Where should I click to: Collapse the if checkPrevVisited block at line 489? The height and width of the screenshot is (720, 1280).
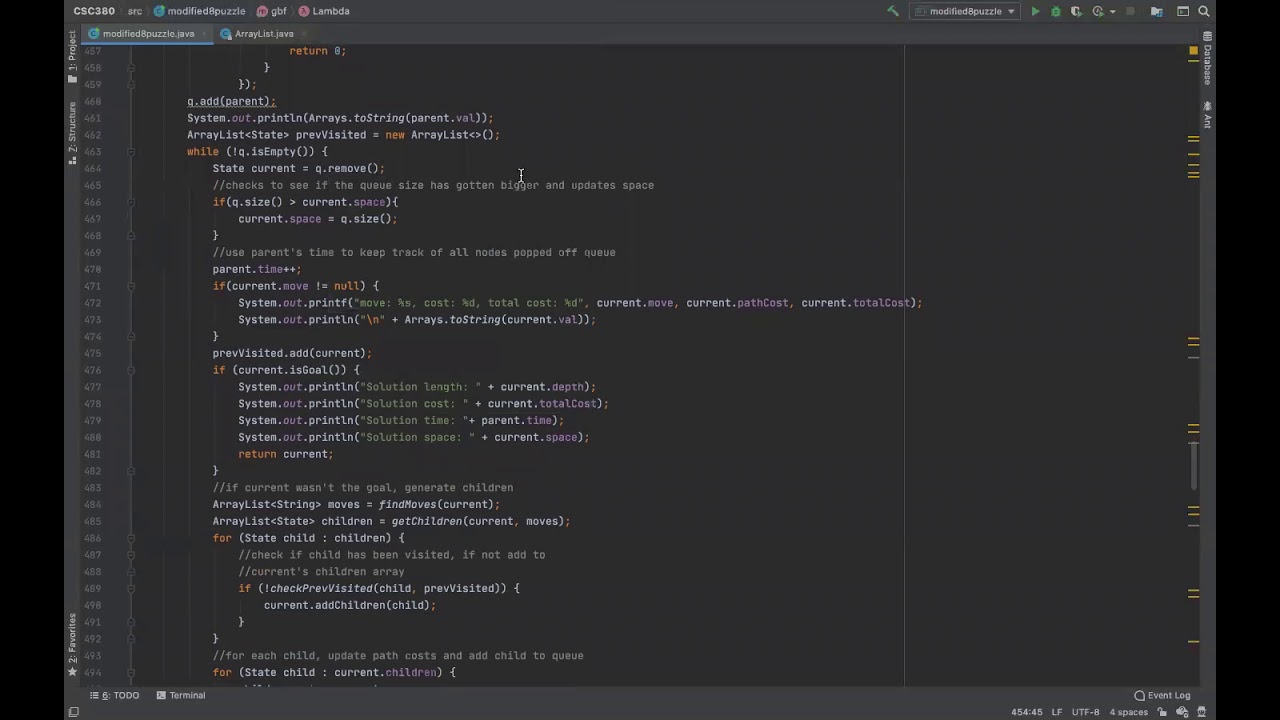(x=132, y=588)
